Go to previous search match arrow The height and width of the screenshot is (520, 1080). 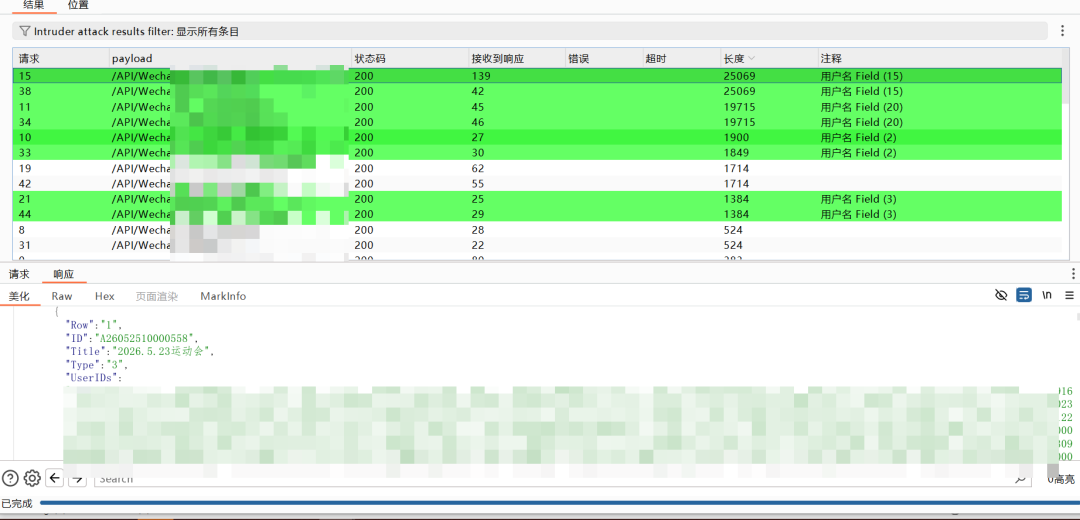(x=54, y=477)
